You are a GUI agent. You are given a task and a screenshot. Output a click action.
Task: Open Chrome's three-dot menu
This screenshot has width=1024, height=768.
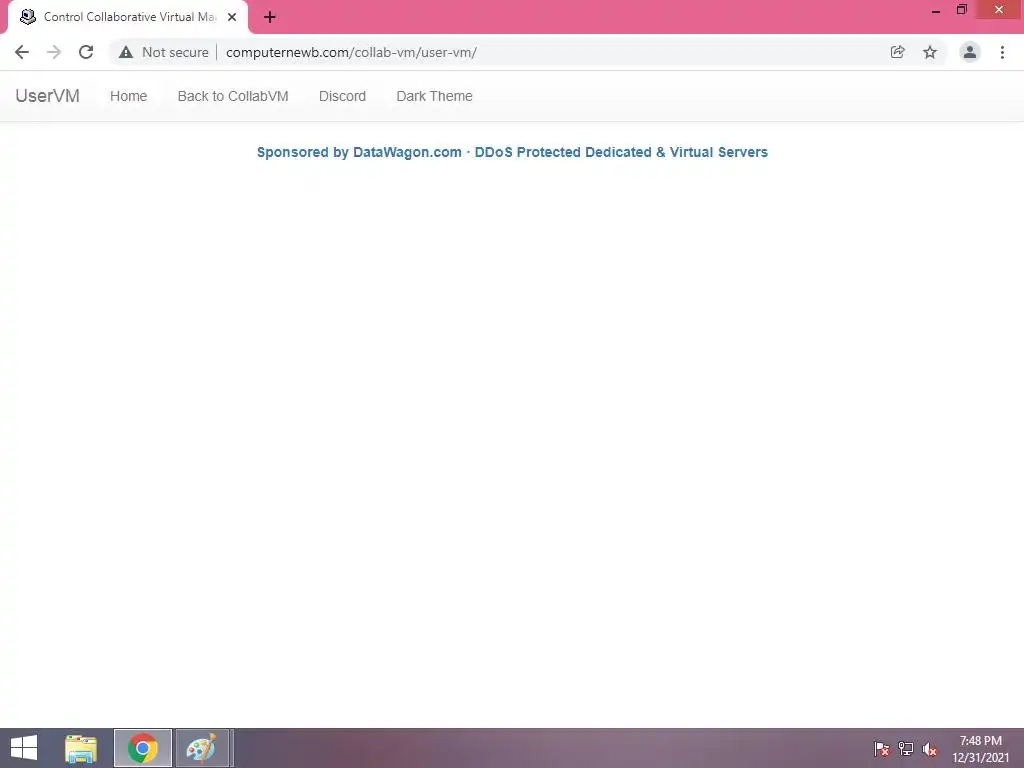(x=1002, y=52)
